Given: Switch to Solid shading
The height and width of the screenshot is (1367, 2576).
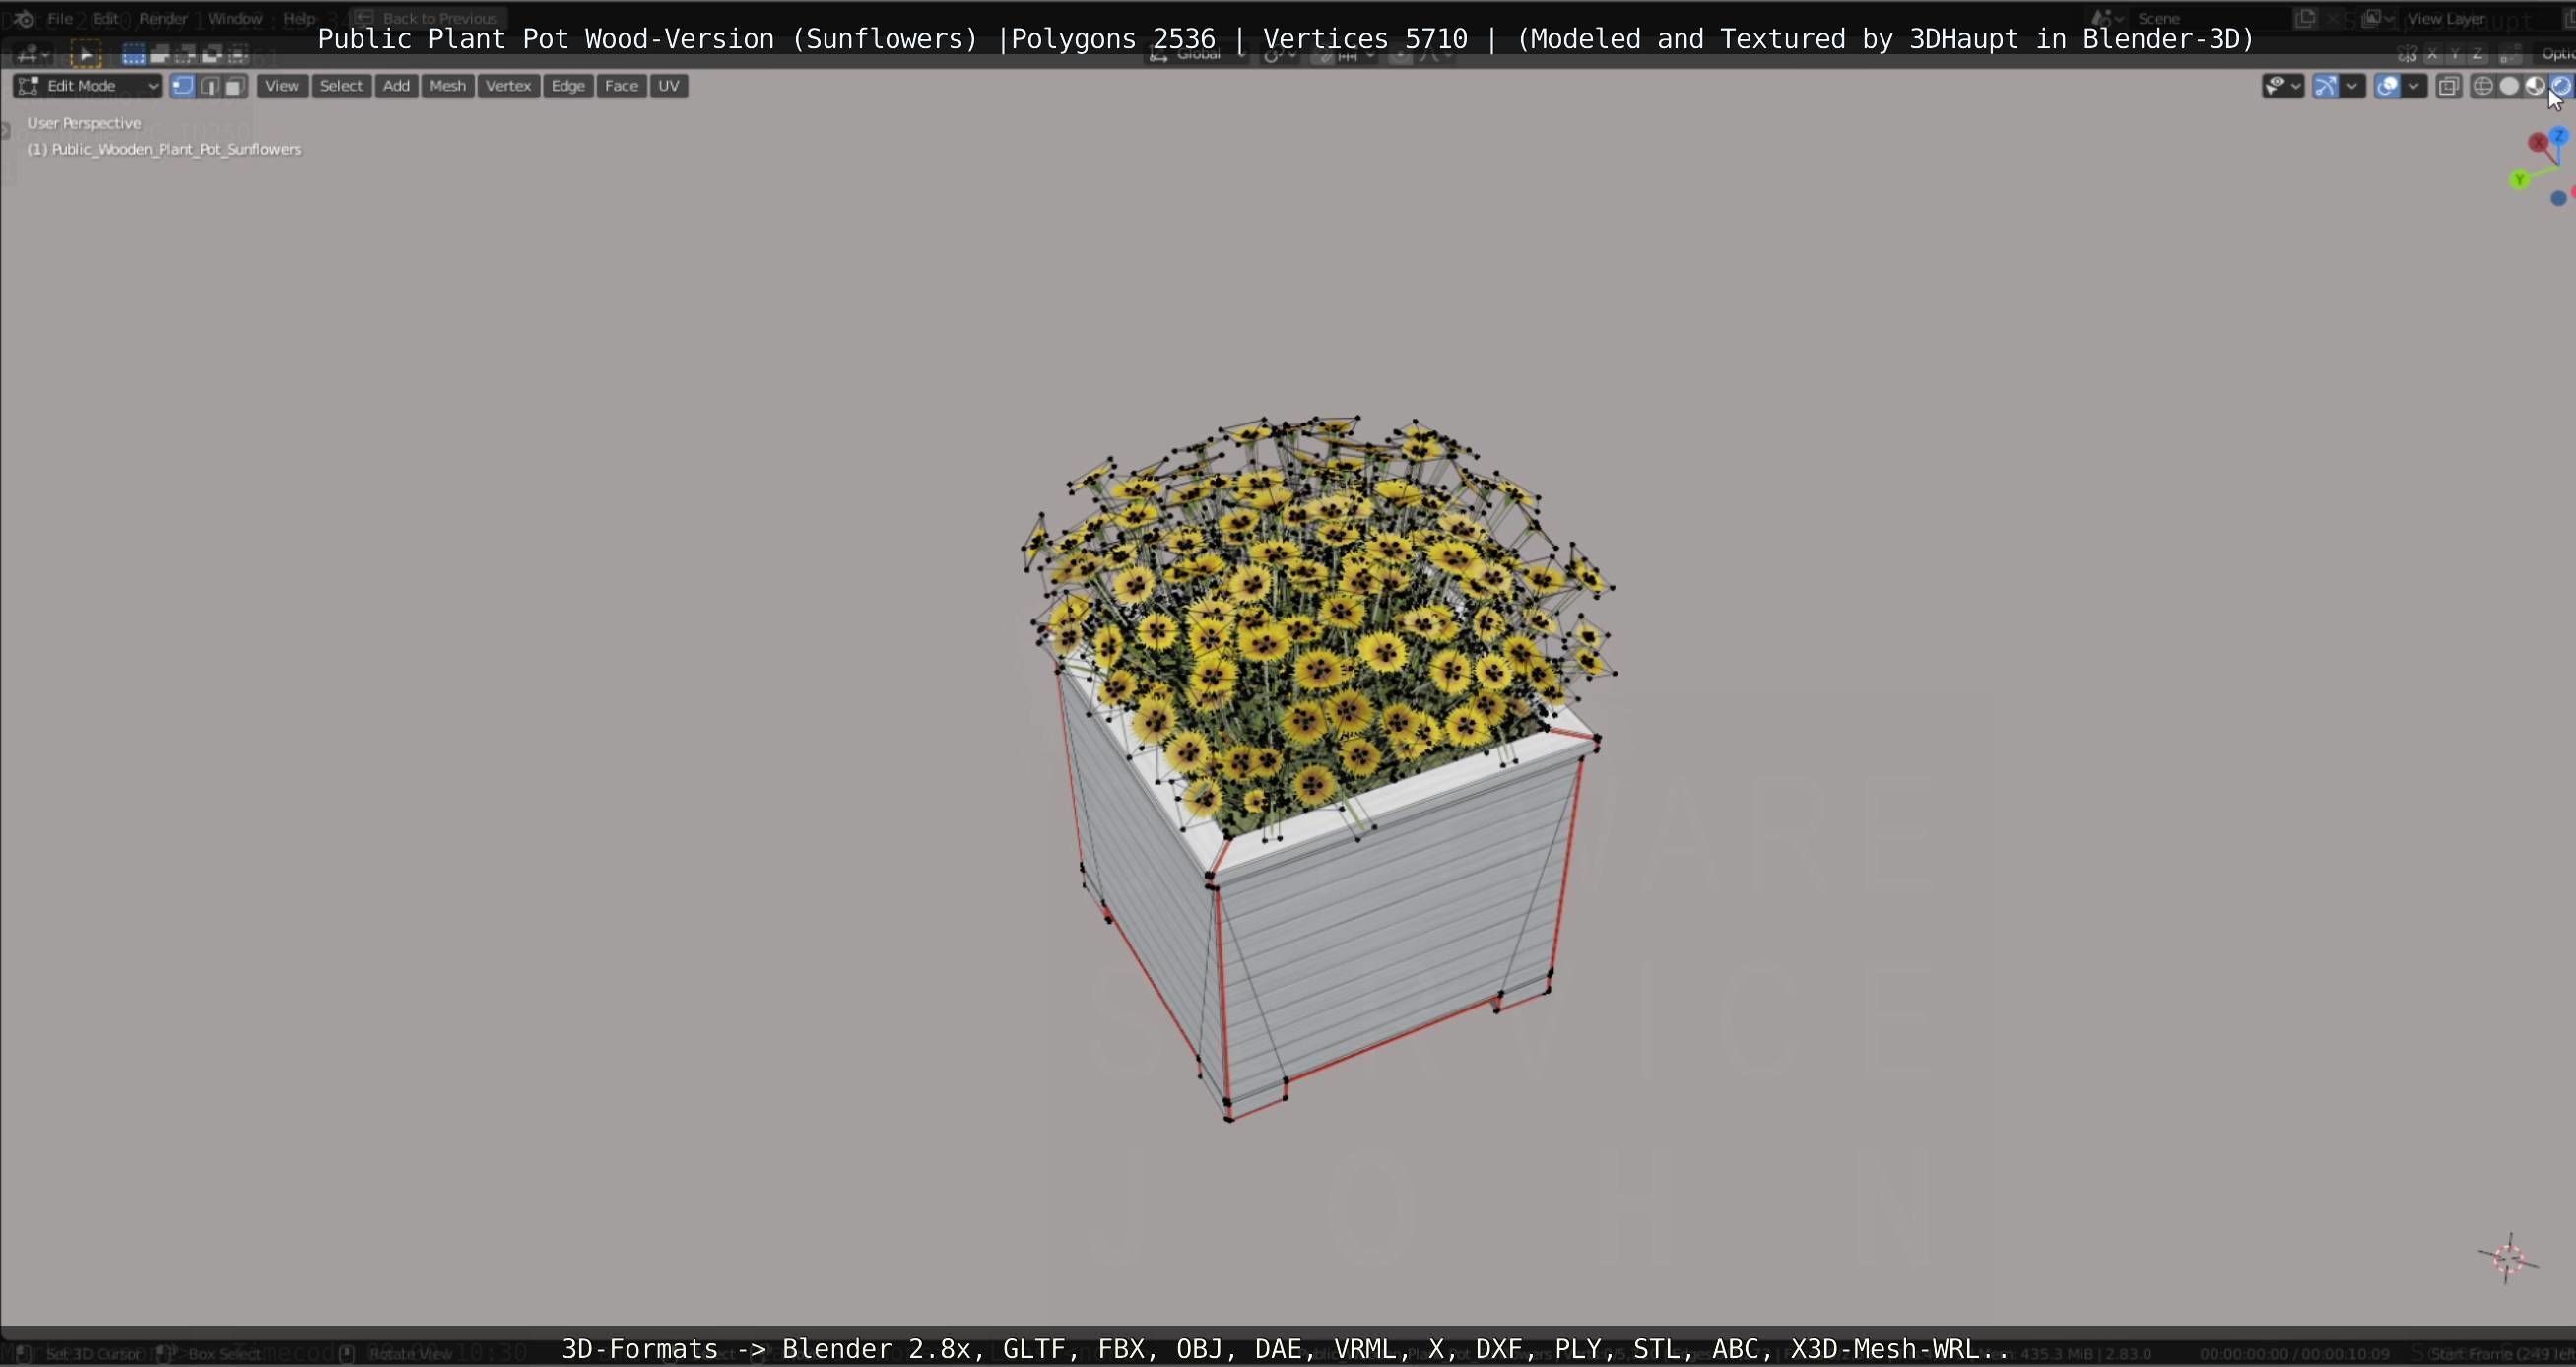Looking at the screenshot, I should coord(2509,86).
